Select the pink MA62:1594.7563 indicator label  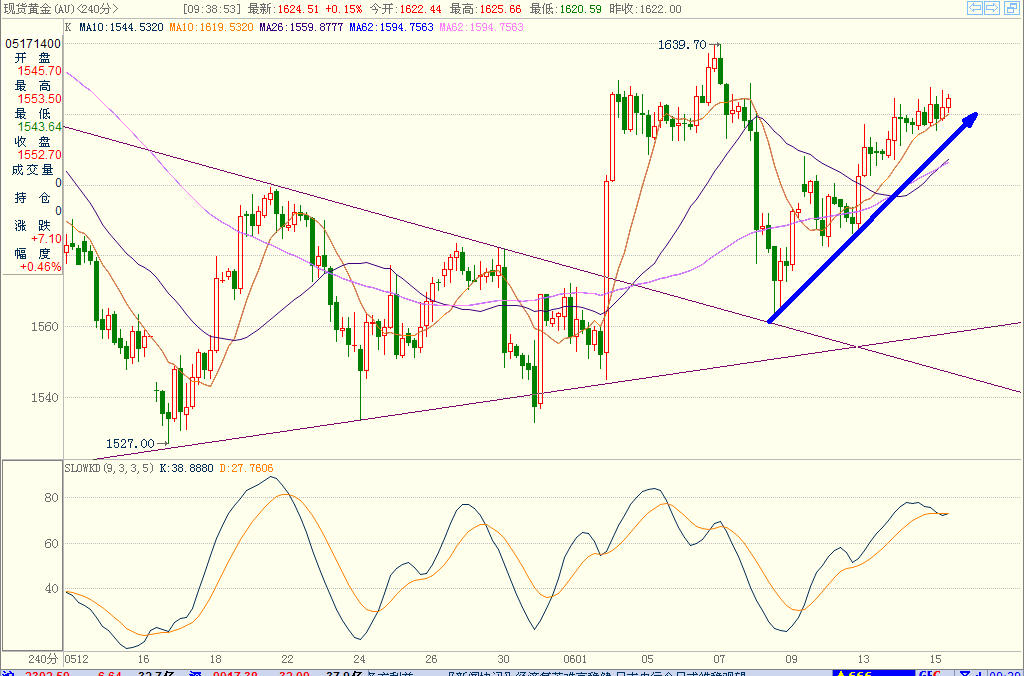pyautogui.click(x=481, y=27)
